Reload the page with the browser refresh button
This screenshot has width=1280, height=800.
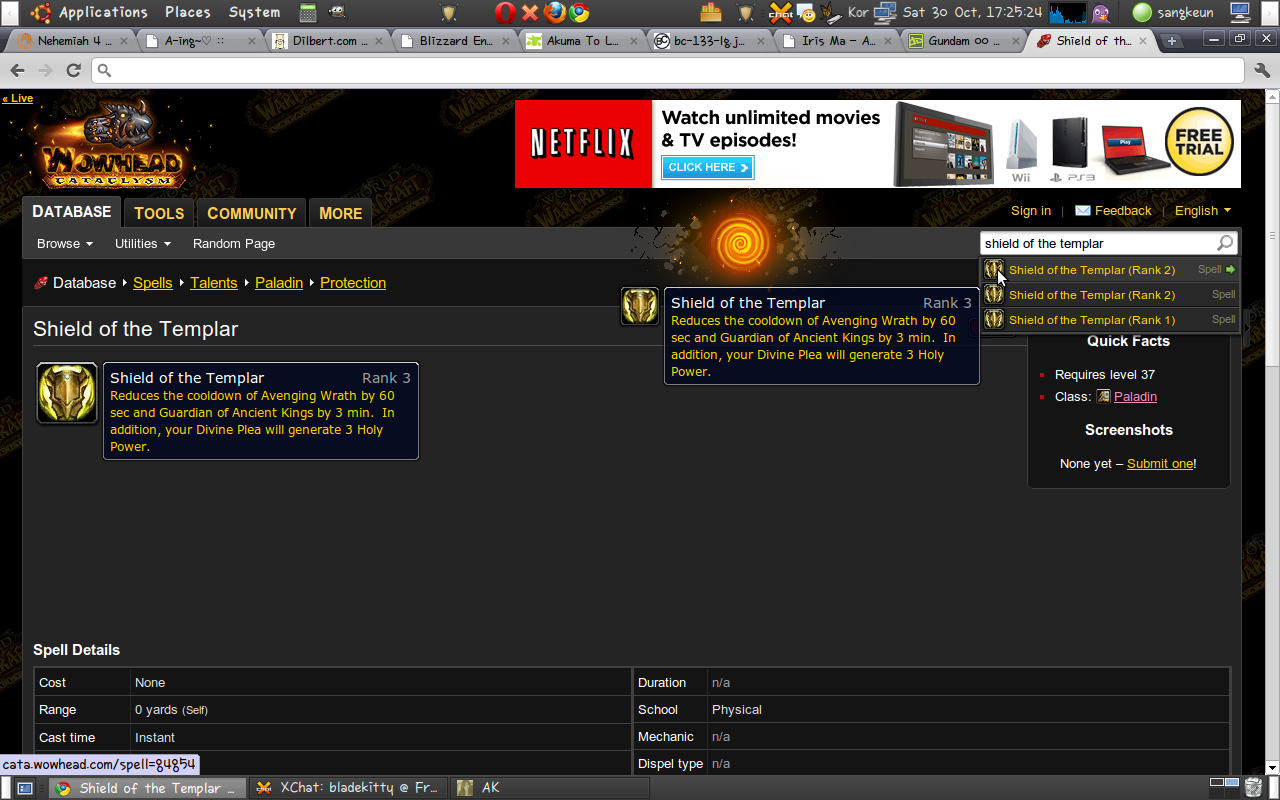(x=73, y=70)
